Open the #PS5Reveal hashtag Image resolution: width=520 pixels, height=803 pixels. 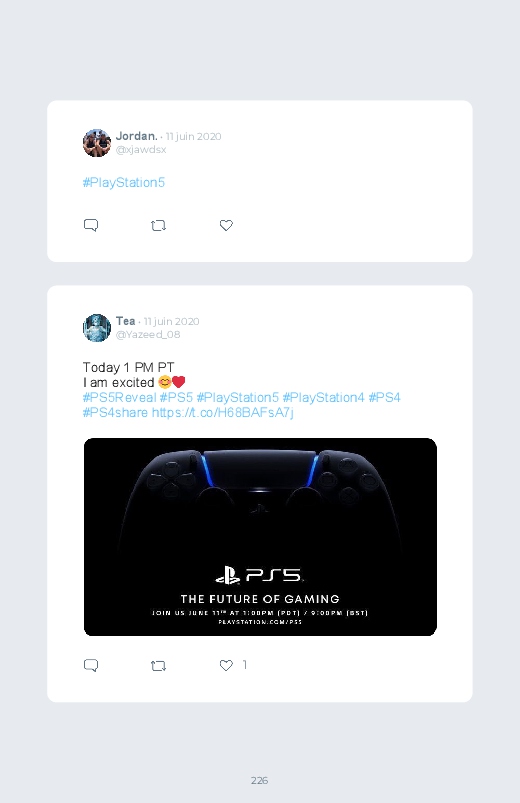click(x=119, y=397)
